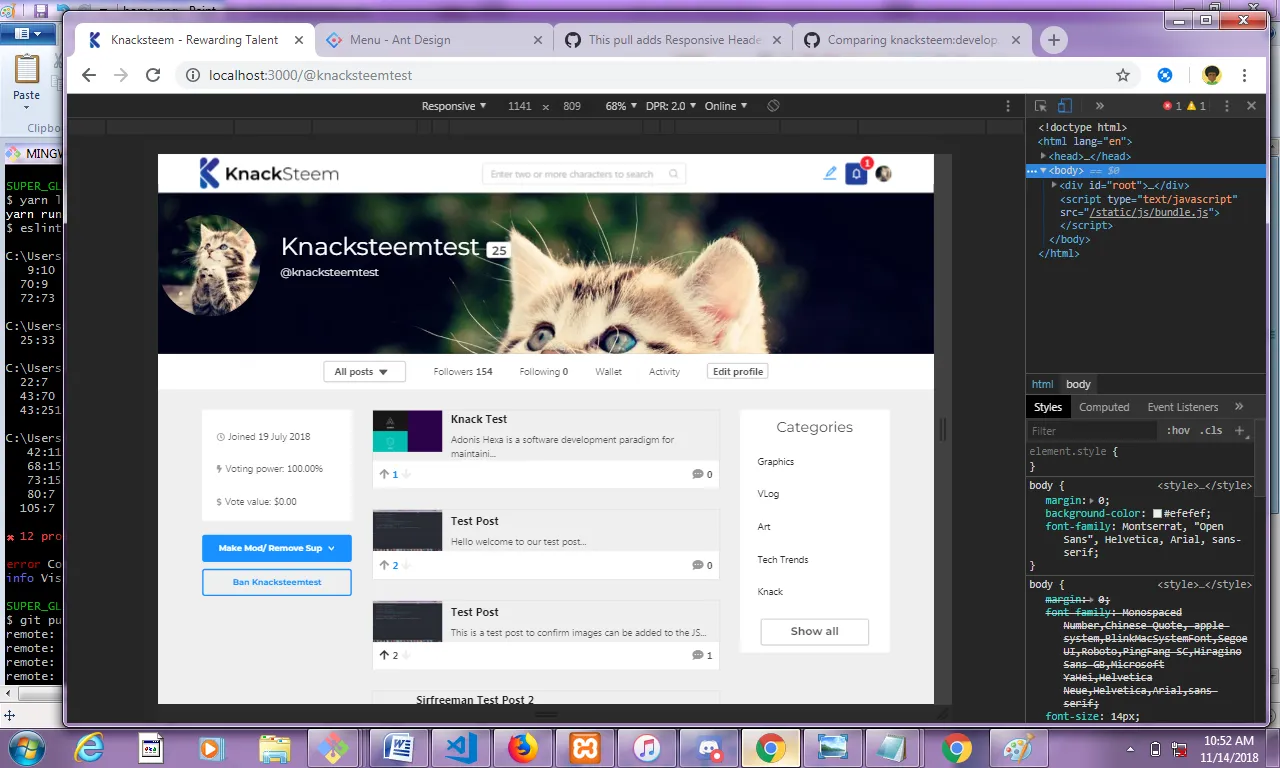Open the Chrome profile avatar
Viewport: 1280px width, 768px height.
pos(1211,75)
